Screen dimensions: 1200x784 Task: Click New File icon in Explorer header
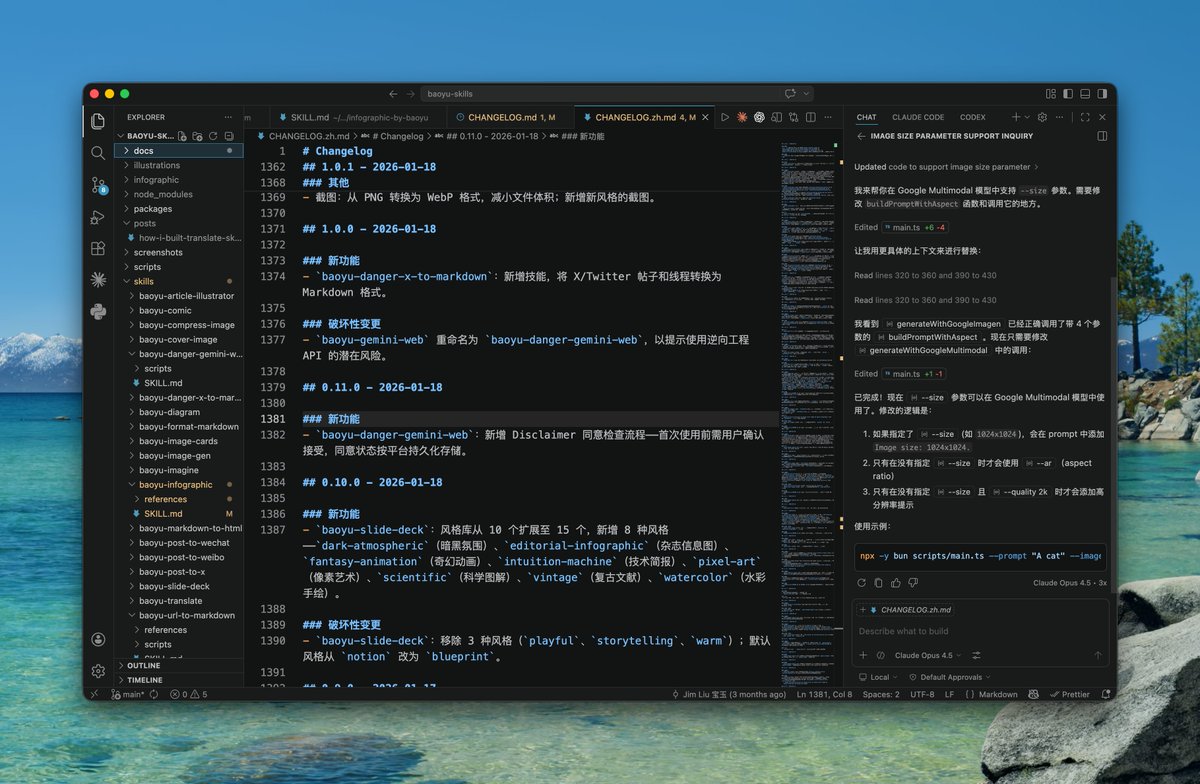[x=182, y=136]
